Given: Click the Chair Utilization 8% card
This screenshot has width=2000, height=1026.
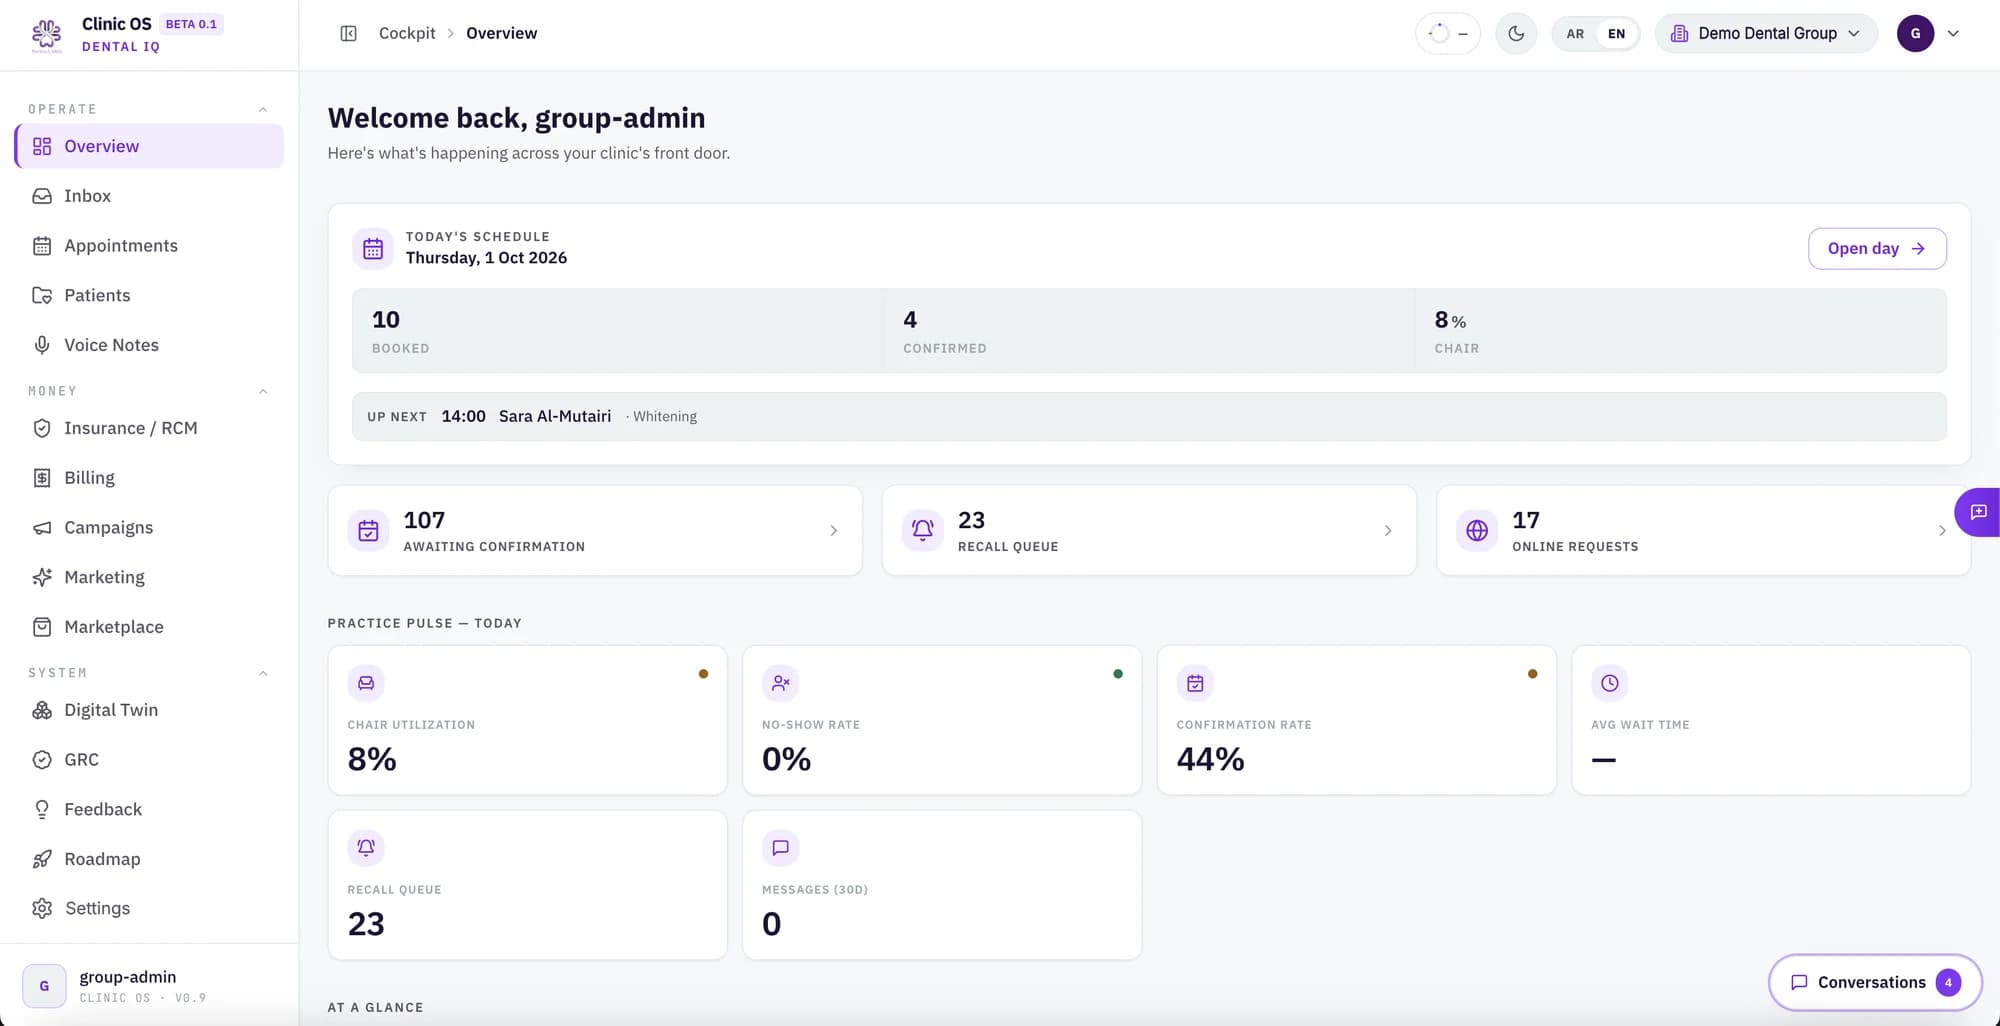Looking at the screenshot, I should pyautogui.click(x=527, y=720).
